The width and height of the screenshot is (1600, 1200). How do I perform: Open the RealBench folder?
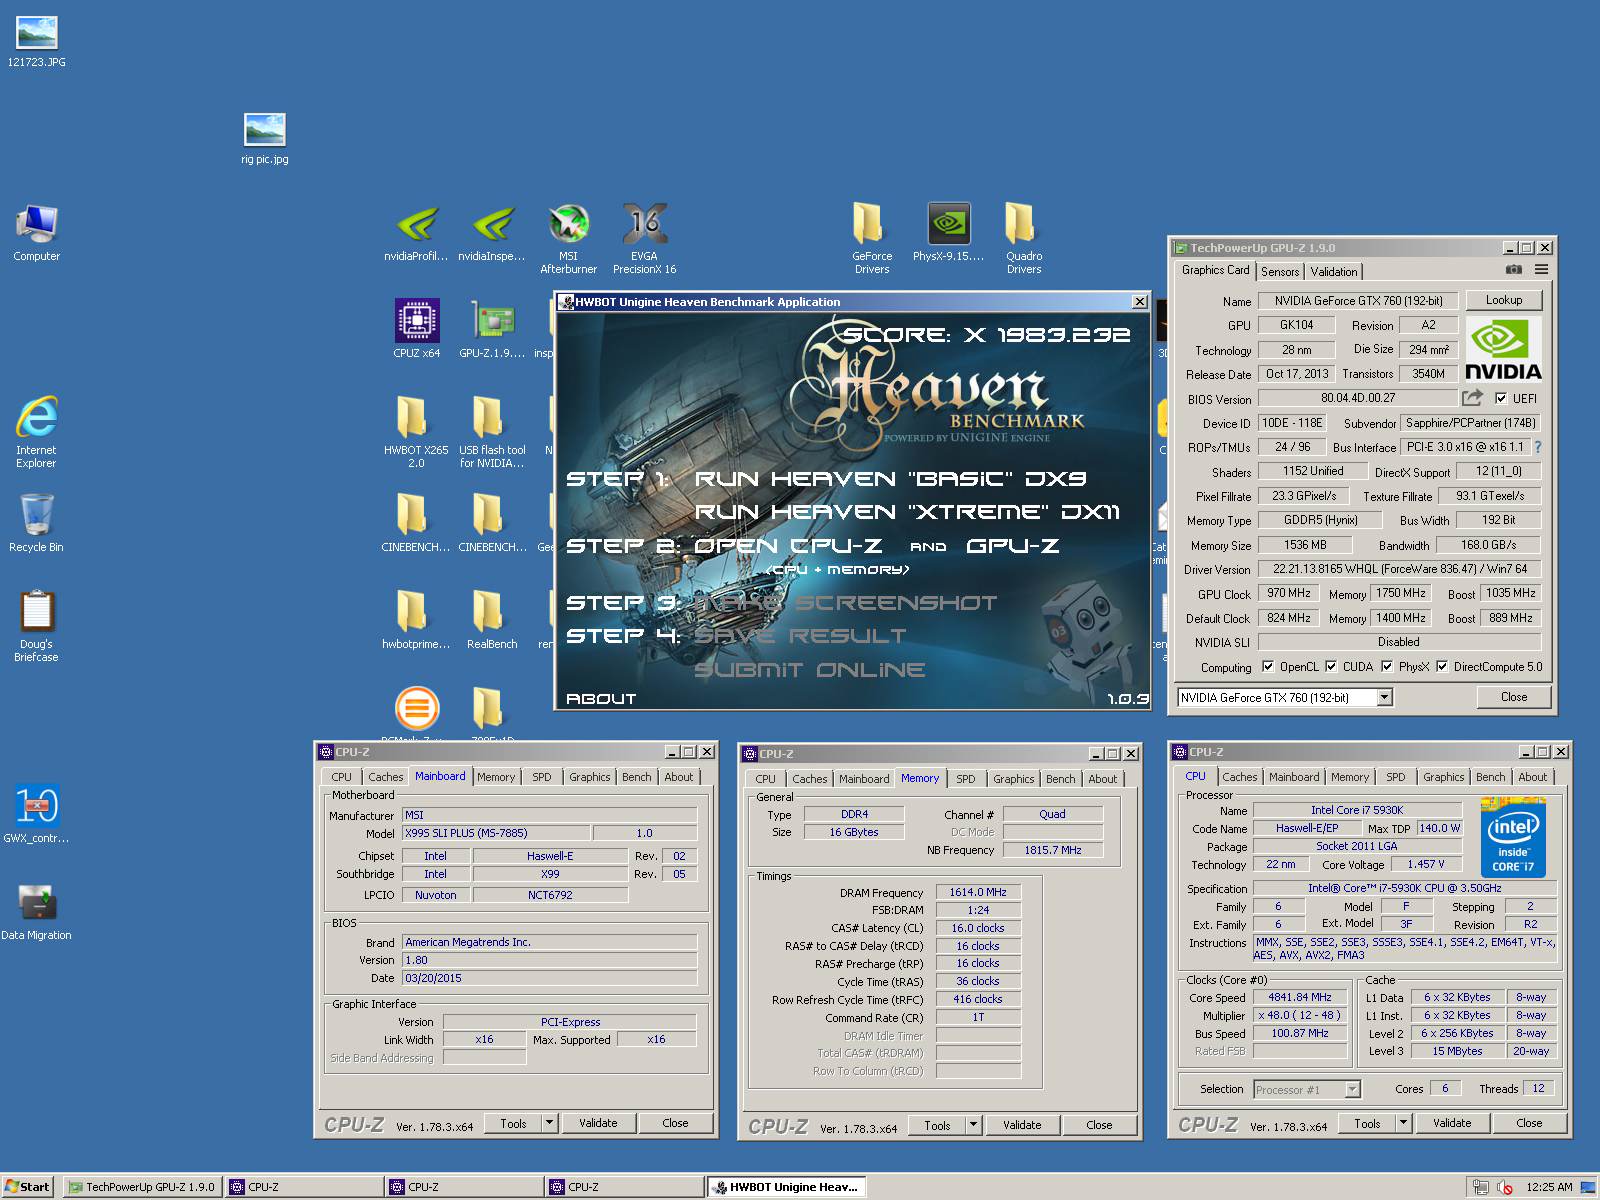point(492,620)
